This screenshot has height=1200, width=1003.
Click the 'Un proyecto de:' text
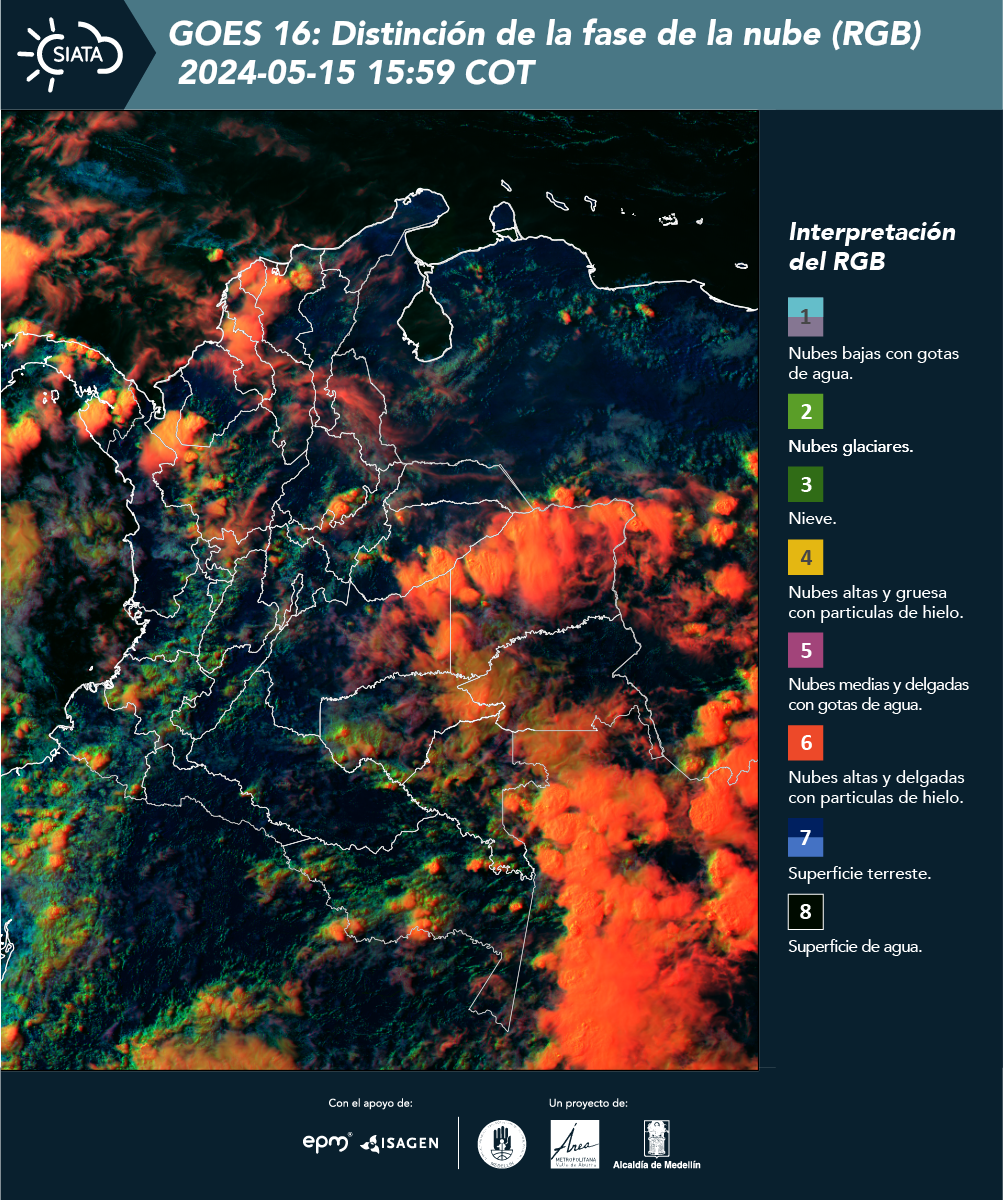(x=588, y=1103)
